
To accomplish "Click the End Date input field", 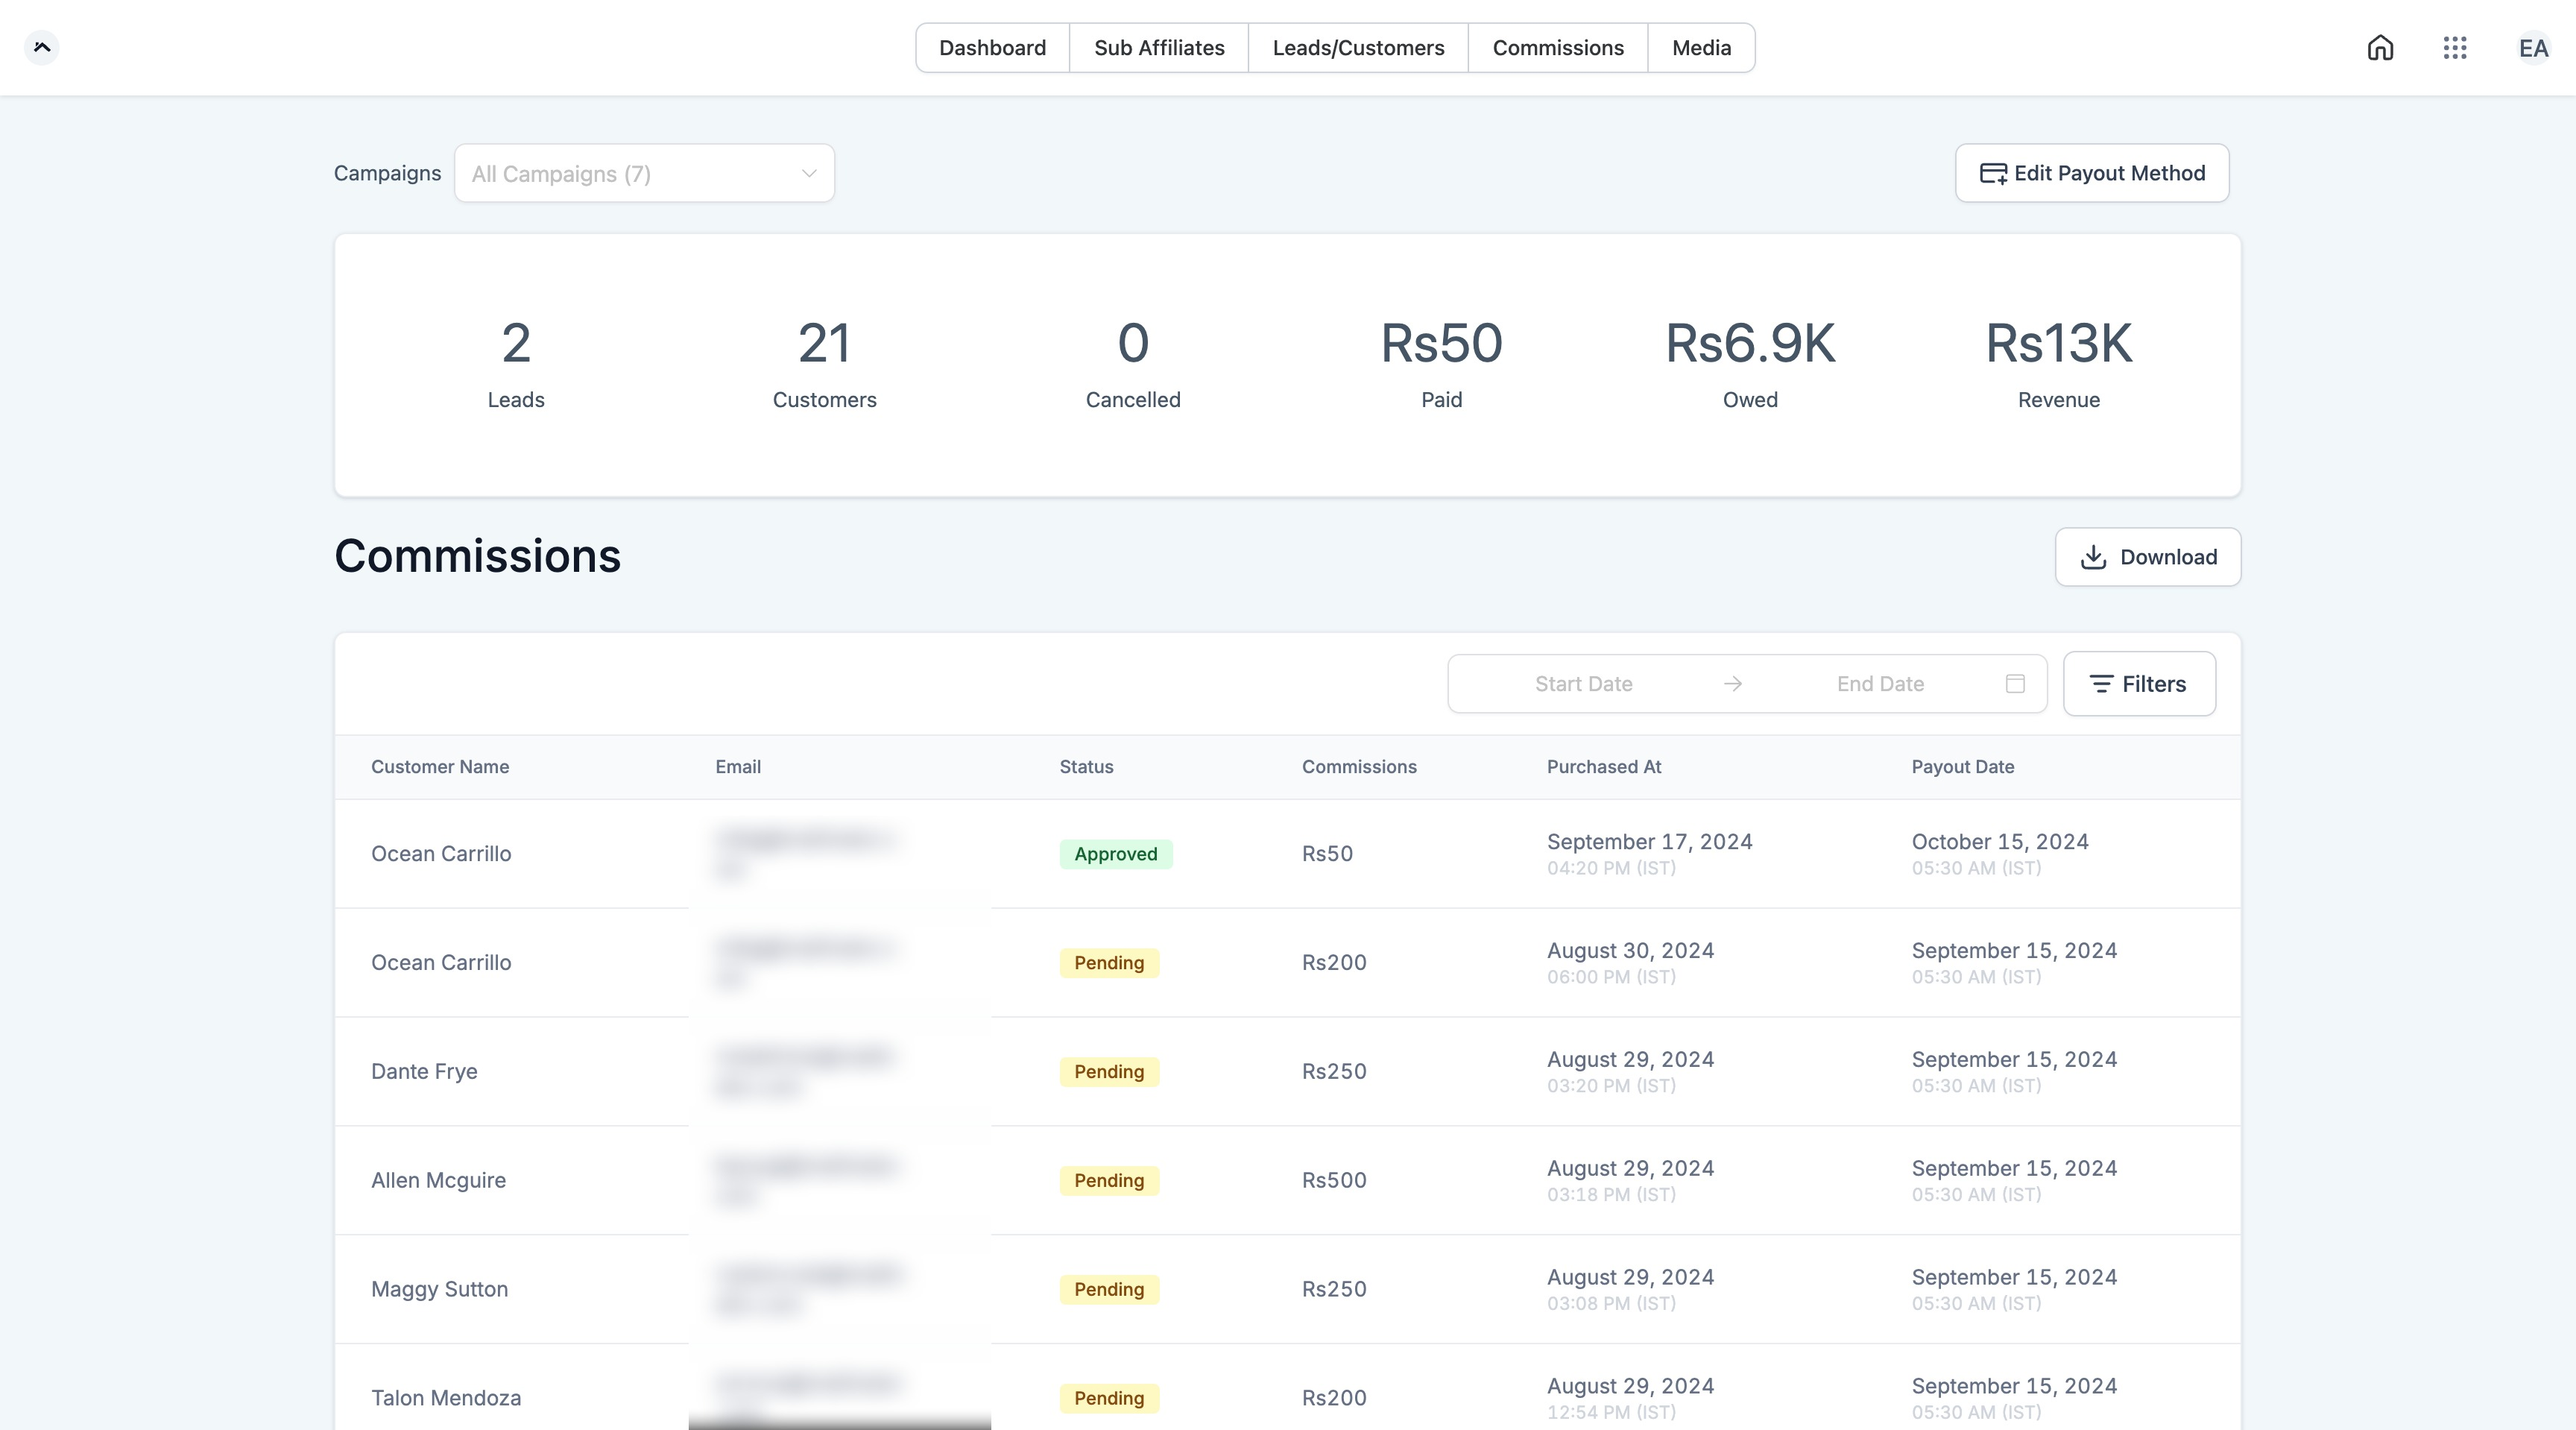I will point(1880,684).
